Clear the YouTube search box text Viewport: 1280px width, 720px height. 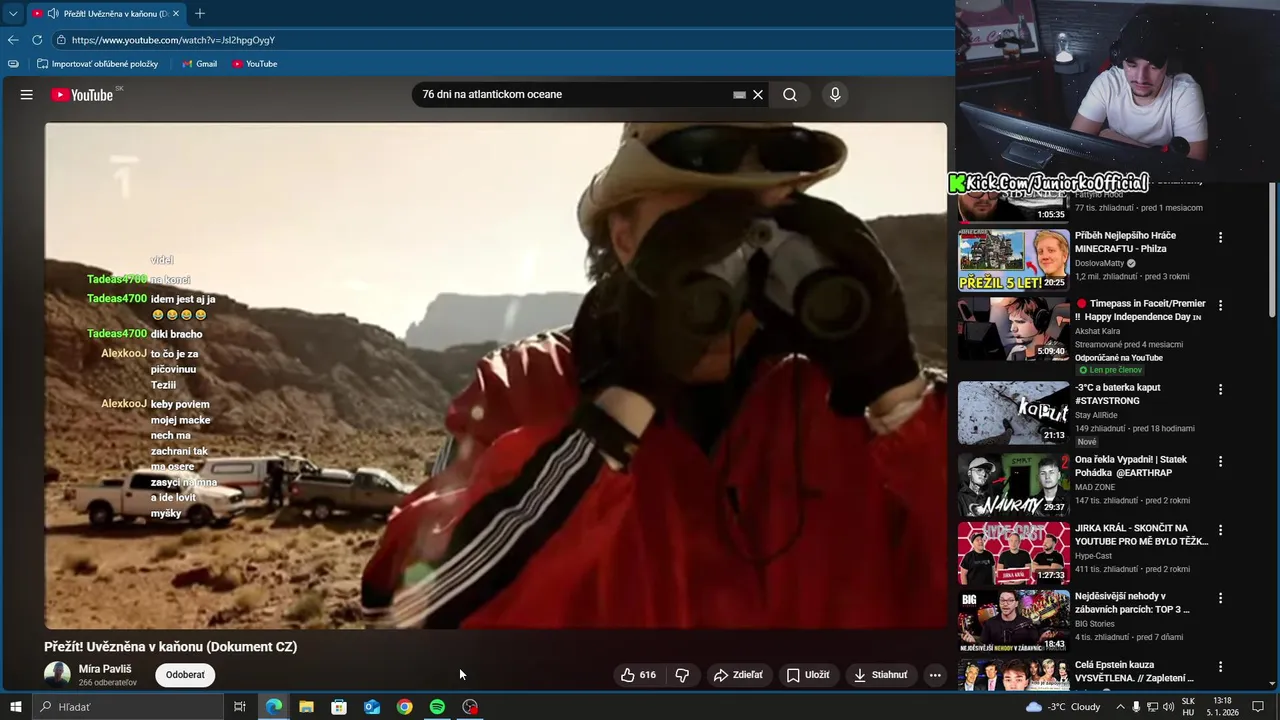(x=758, y=95)
